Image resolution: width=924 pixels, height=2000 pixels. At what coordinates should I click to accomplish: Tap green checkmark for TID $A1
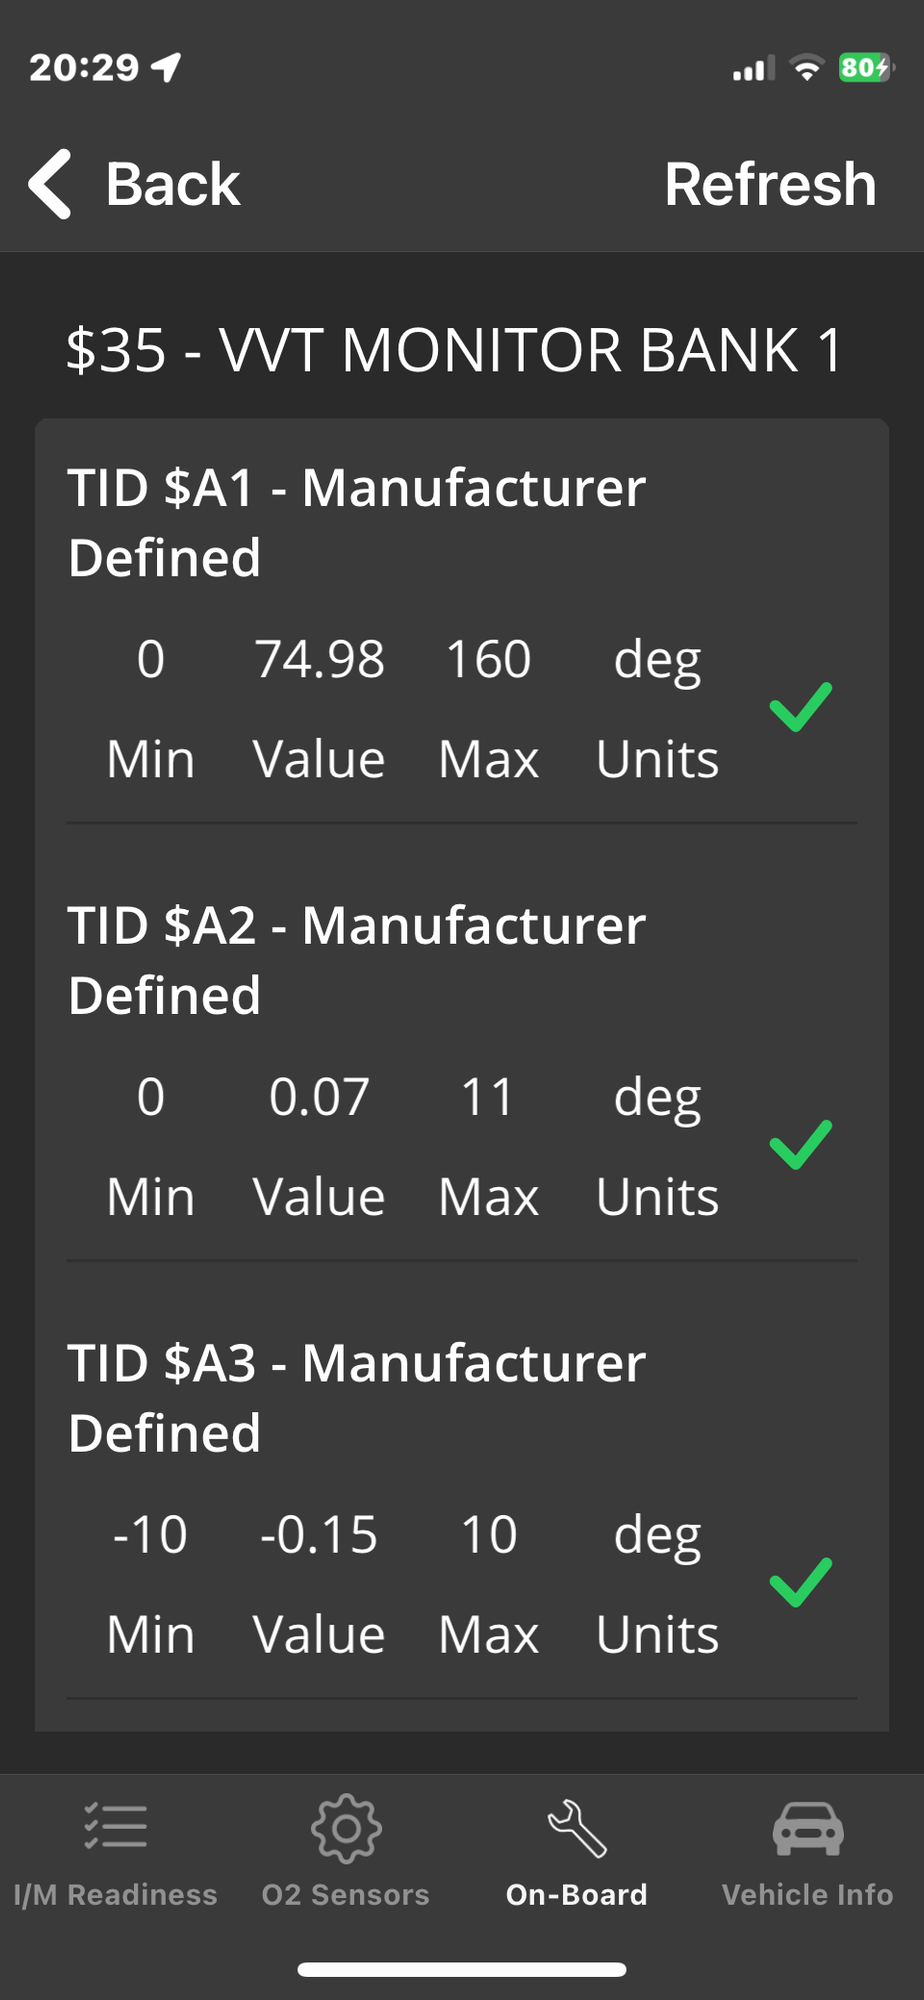pyautogui.click(x=800, y=707)
